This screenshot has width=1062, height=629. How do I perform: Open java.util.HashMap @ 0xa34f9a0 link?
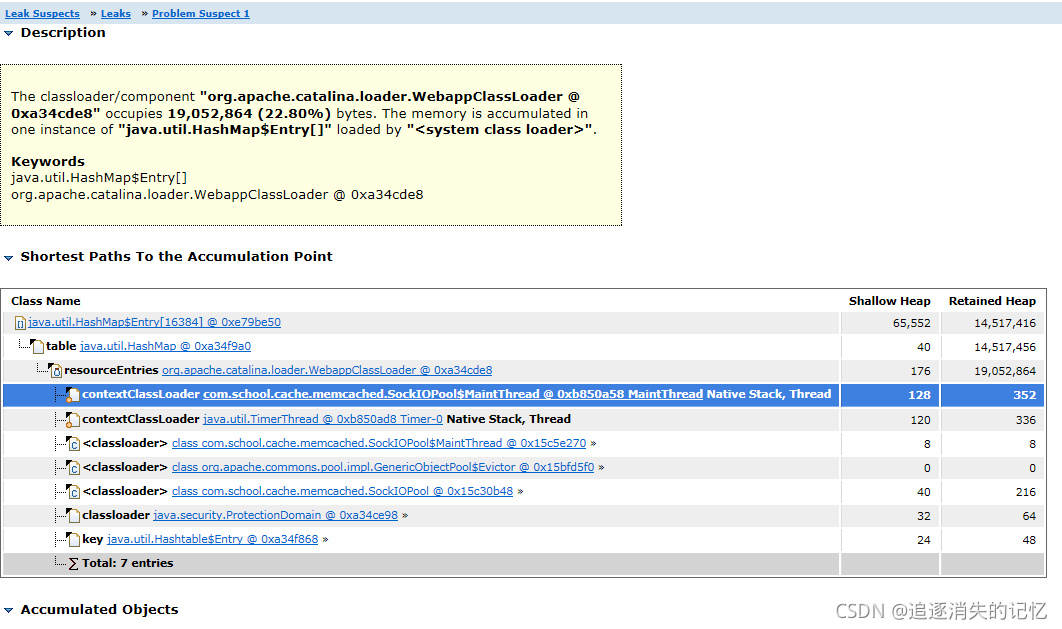(x=165, y=346)
